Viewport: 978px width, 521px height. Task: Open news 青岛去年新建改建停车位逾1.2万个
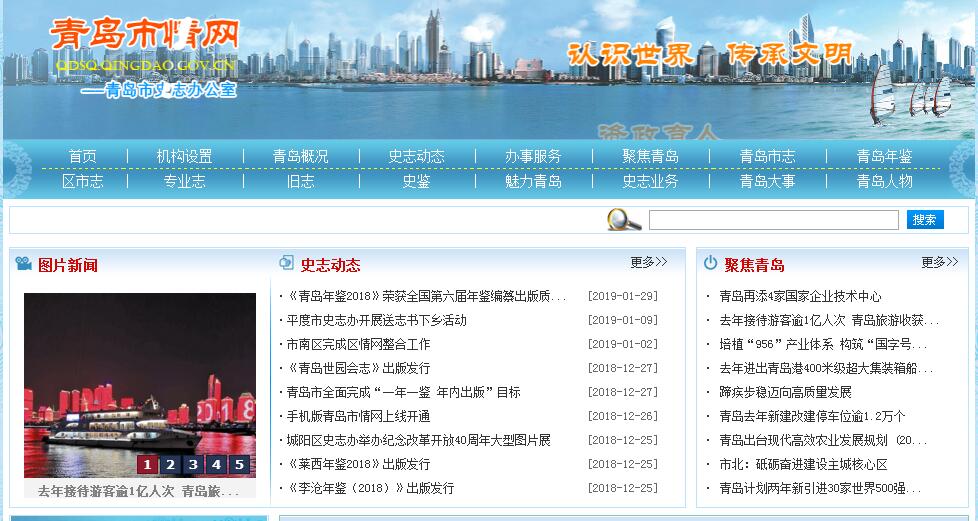(812, 416)
